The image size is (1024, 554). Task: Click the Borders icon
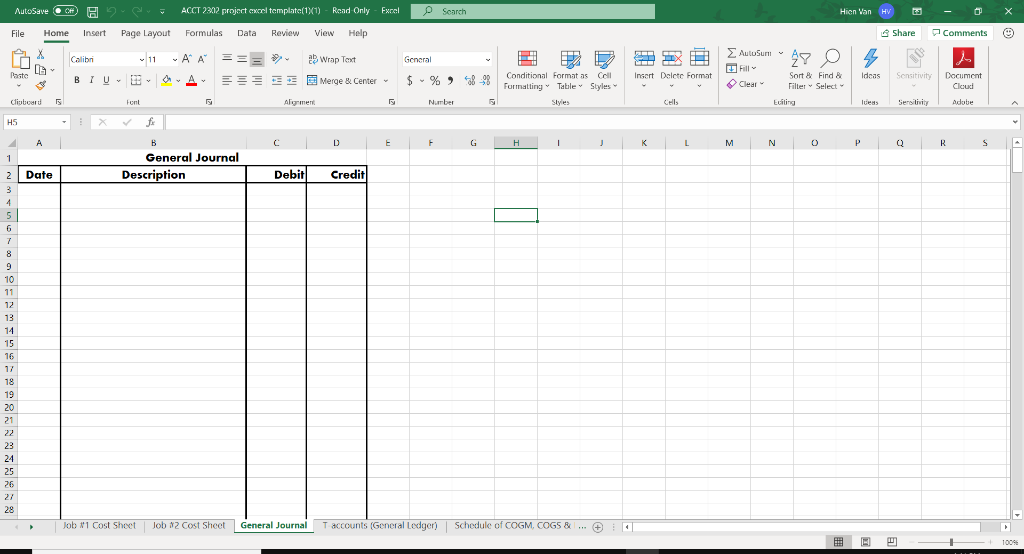click(x=135, y=80)
